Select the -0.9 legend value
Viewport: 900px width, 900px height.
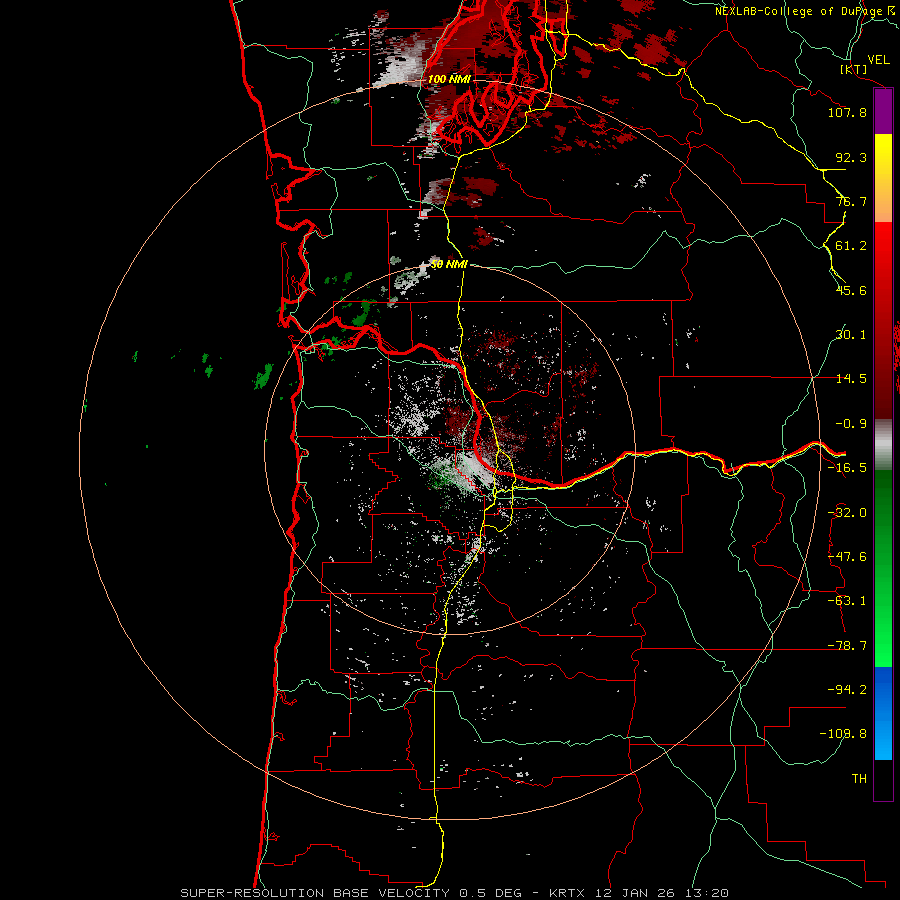pyautogui.click(x=851, y=424)
